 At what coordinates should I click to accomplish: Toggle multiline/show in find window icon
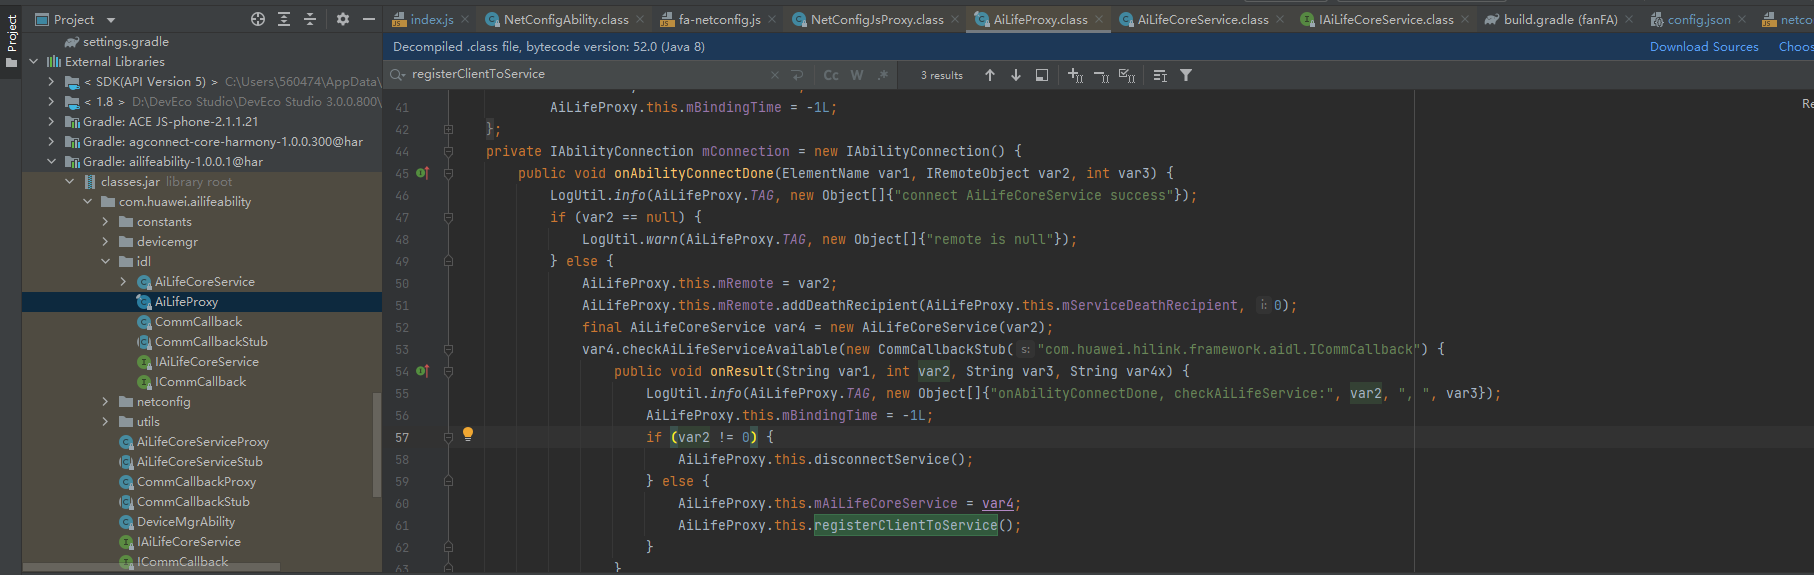1160,75
